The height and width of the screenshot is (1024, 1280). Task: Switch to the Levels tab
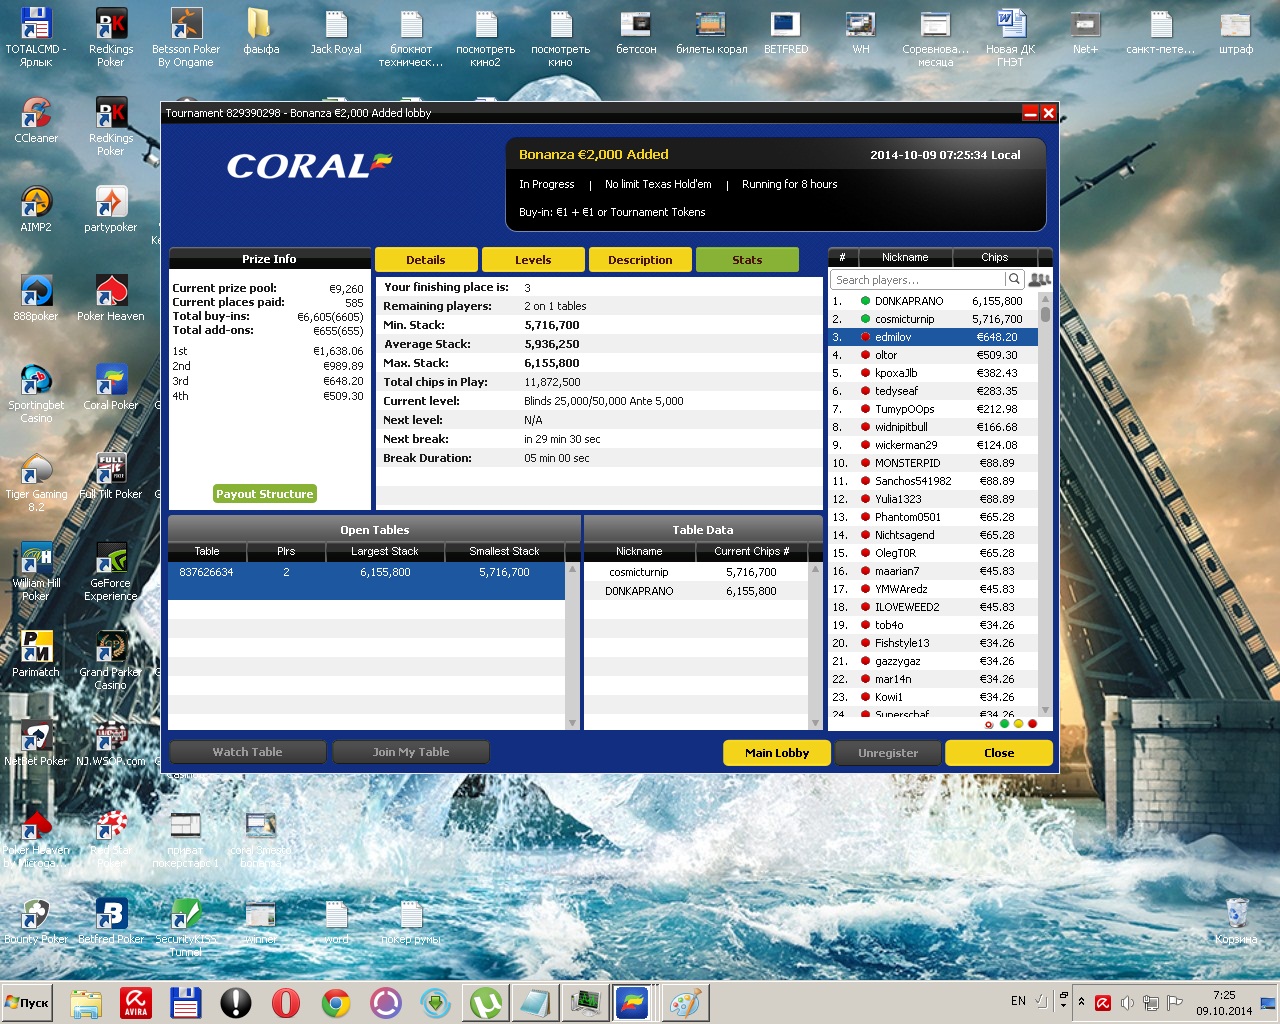click(533, 259)
